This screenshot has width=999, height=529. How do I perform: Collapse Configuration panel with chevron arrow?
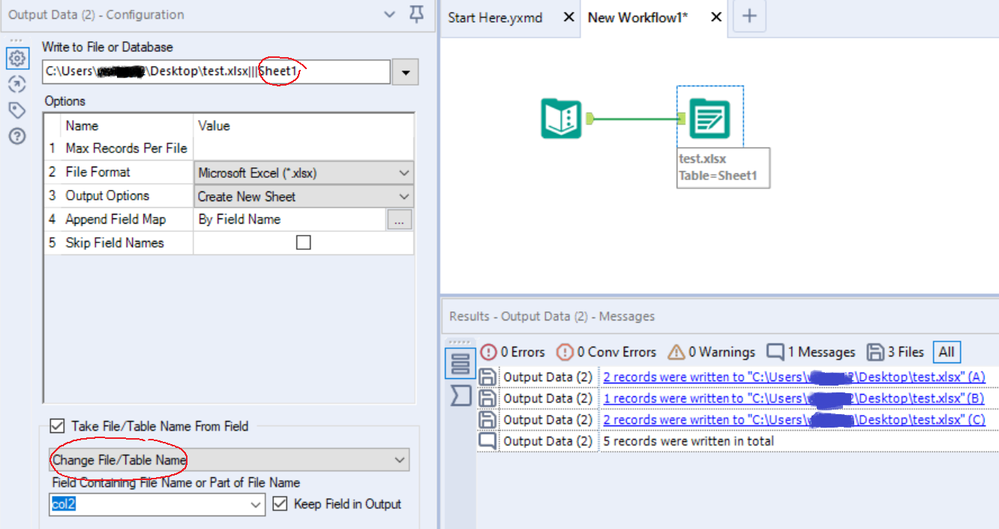(389, 14)
